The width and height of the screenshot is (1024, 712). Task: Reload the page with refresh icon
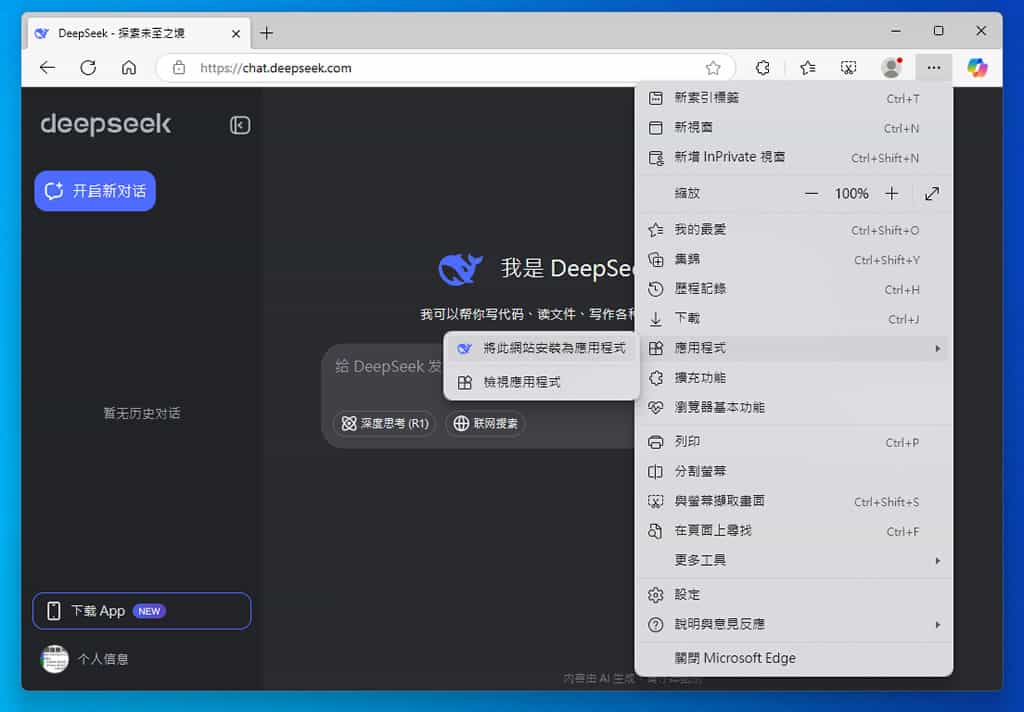click(x=88, y=67)
